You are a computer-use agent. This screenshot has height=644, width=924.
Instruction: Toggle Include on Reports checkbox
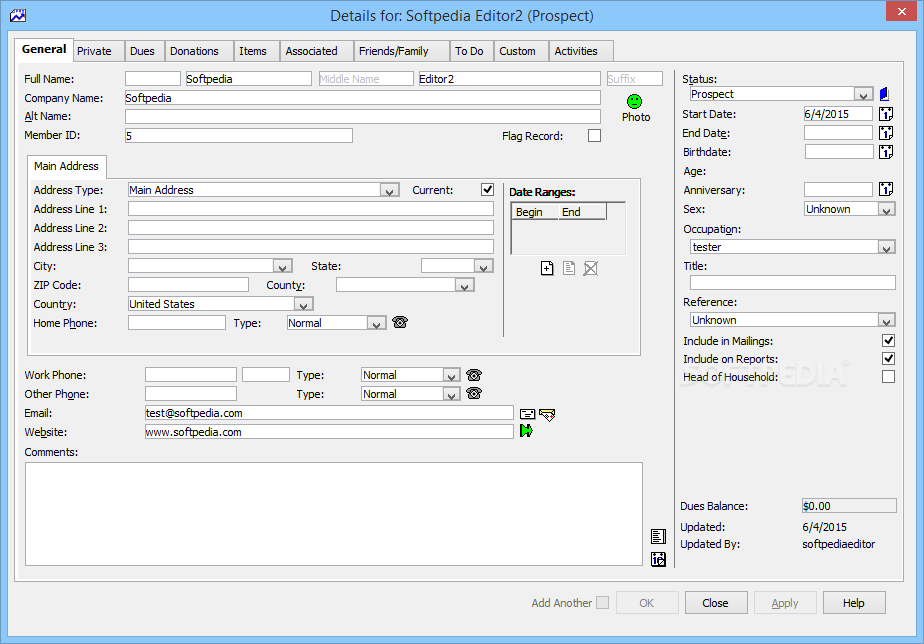click(x=888, y=358)
